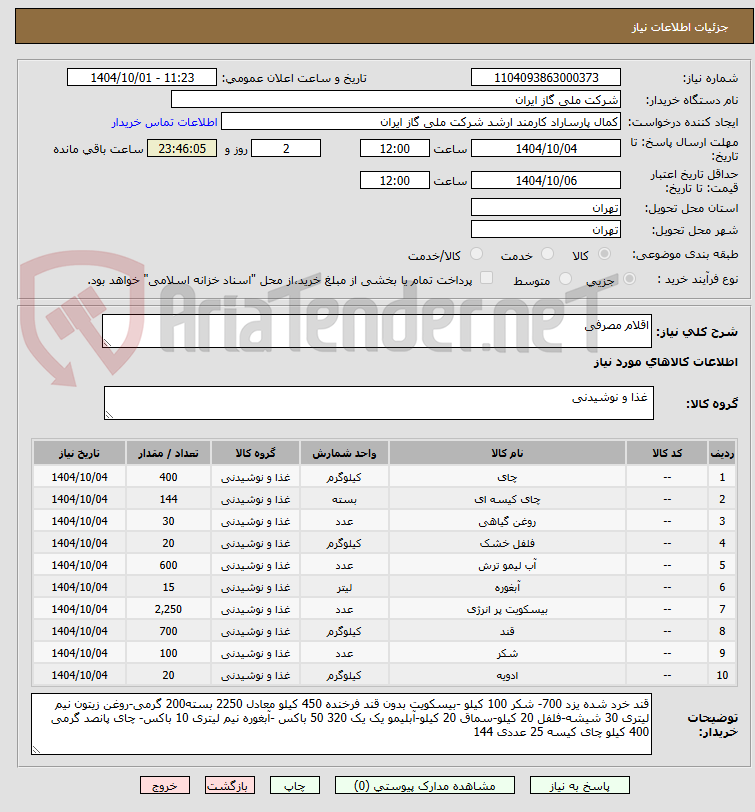The height and width of the screenshot is (812, 755).
Task: Click the خروج exit button
Action: click(x=165, y=786)
